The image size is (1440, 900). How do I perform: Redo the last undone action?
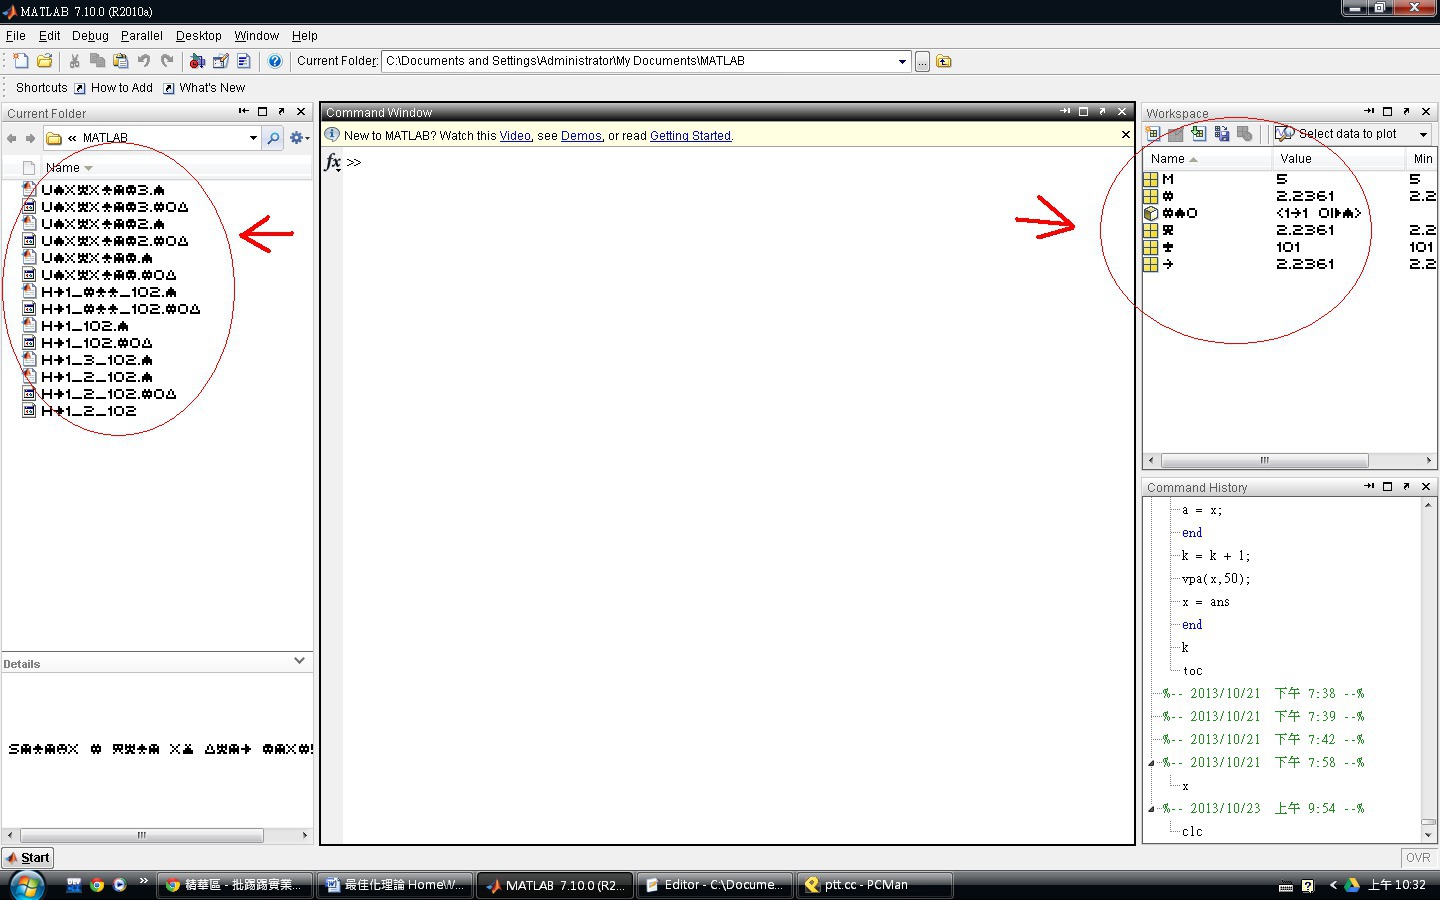coord(167,61)
